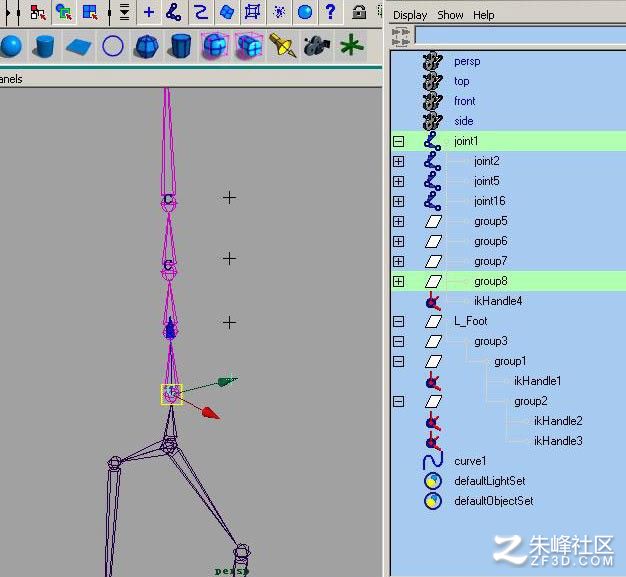Create a NURBS circle from shelf
Screen dimensions: 626x577
113,46
